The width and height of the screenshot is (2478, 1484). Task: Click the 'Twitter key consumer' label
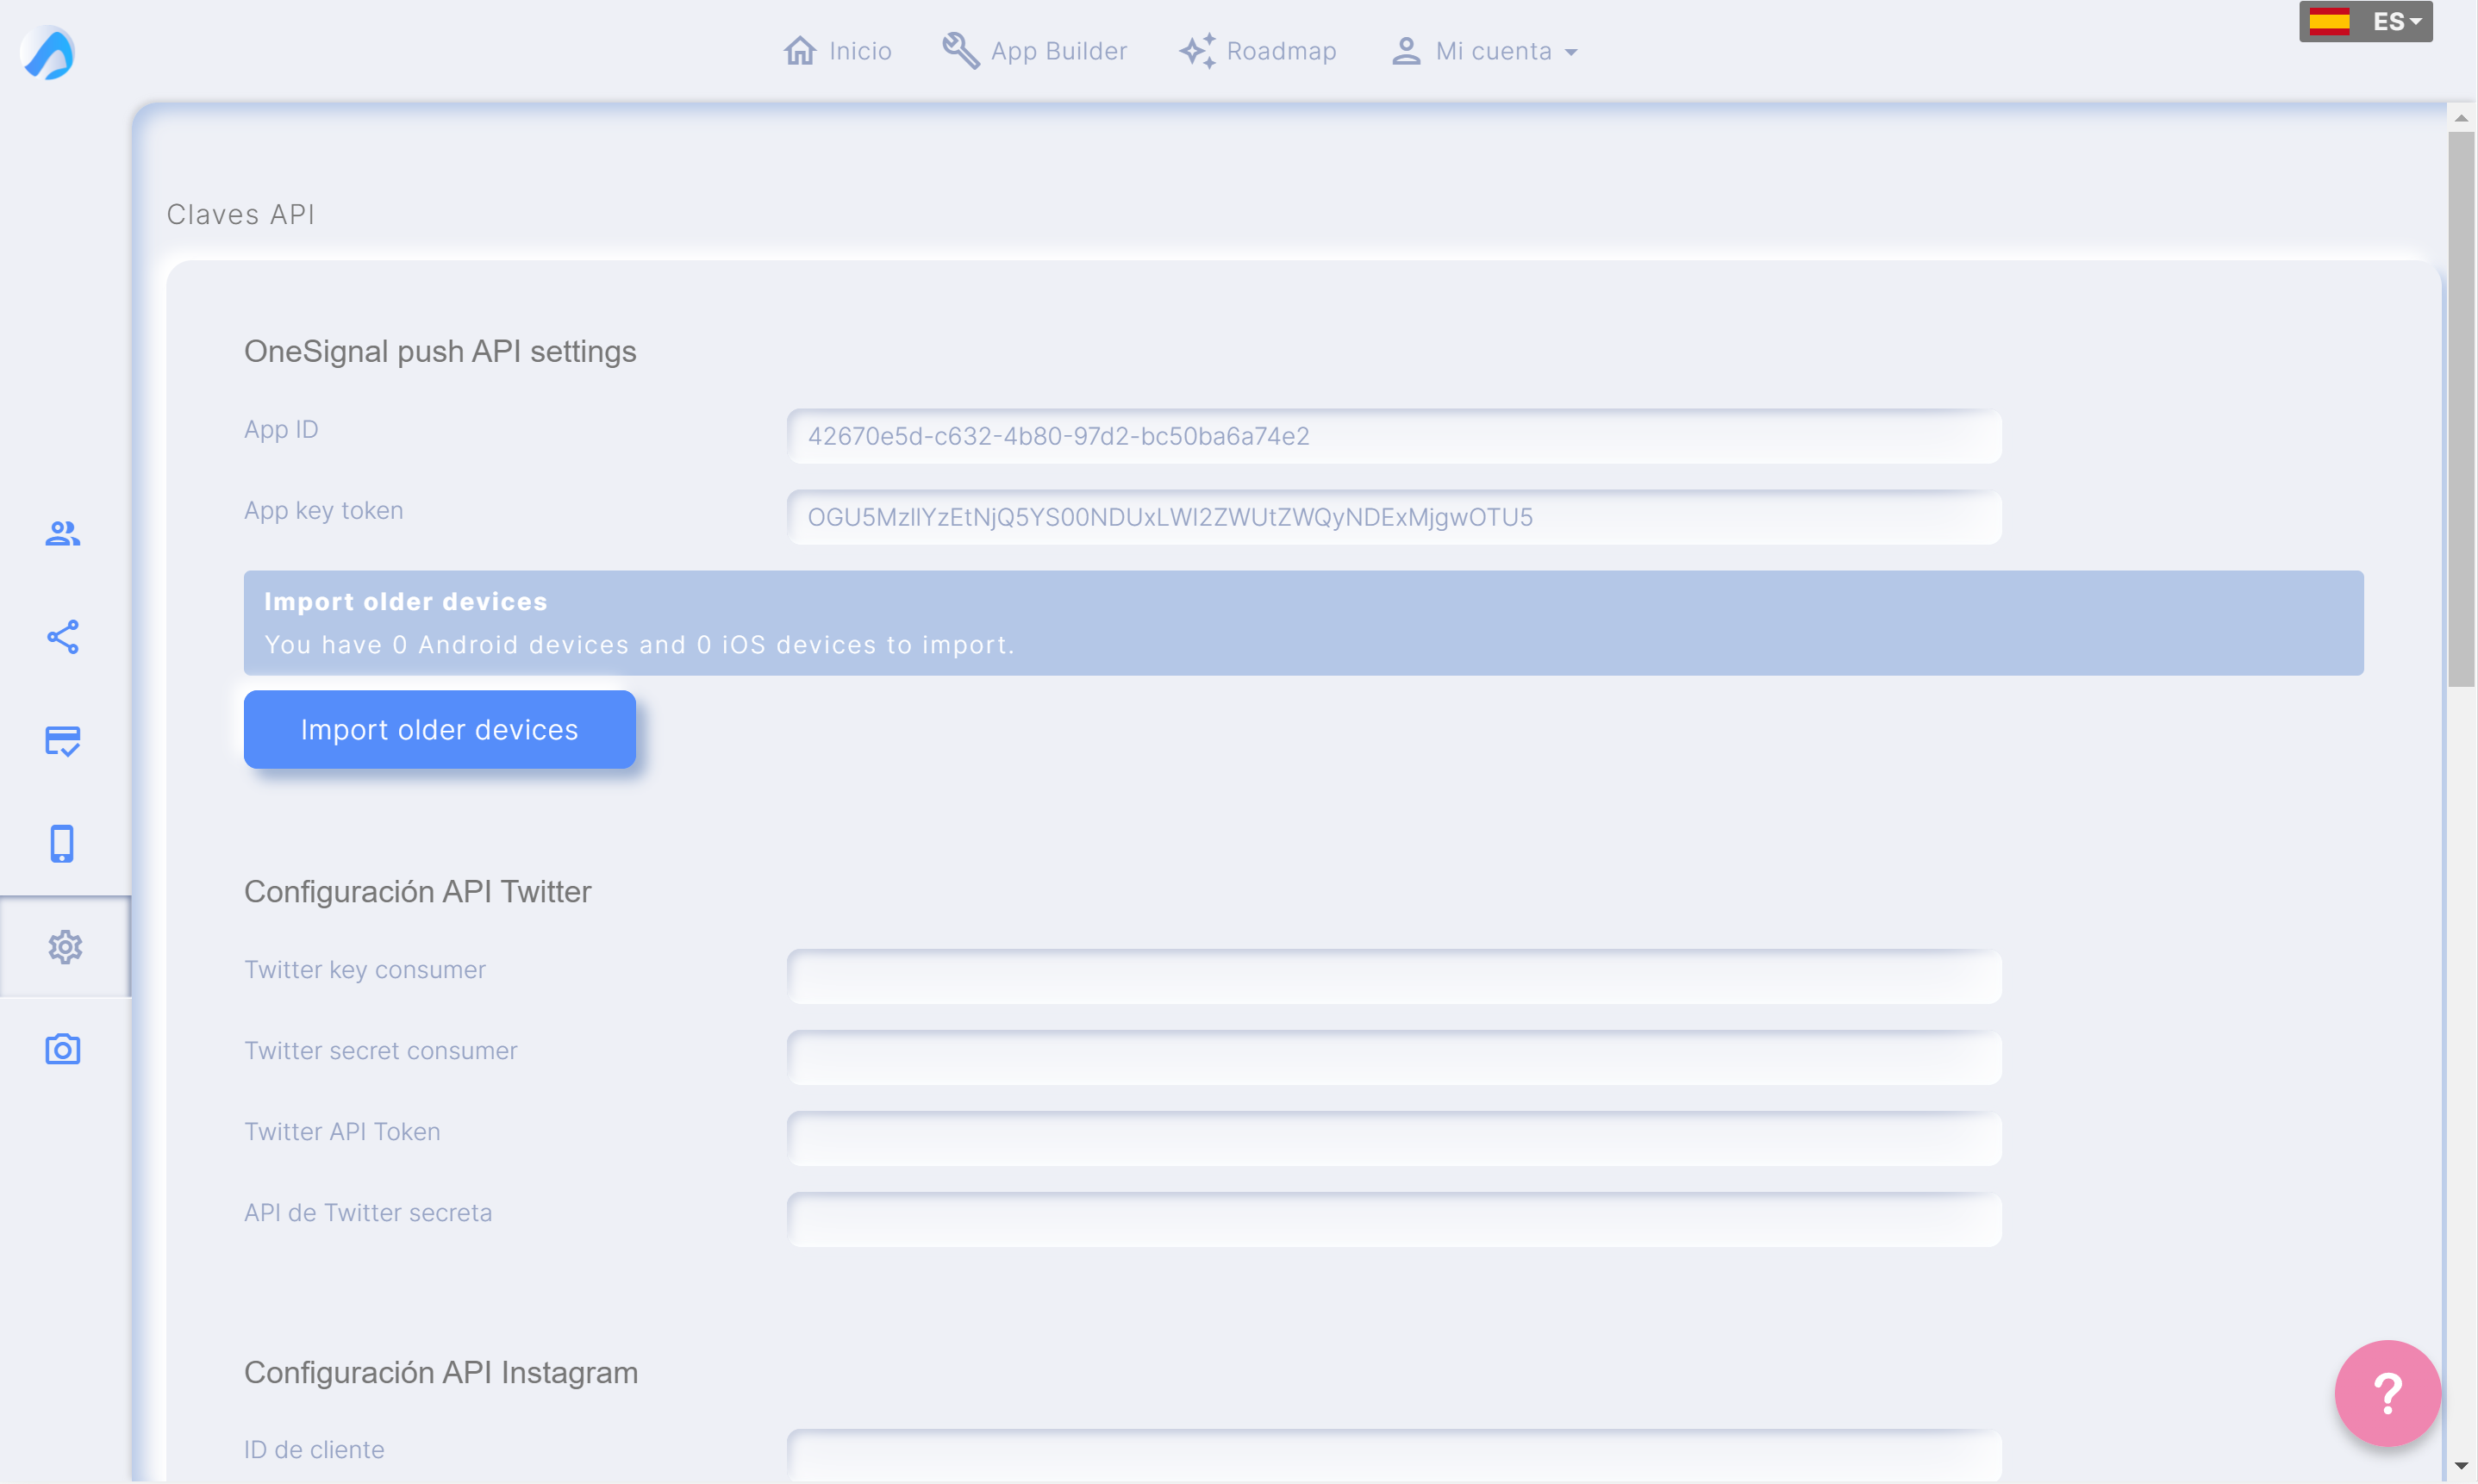pos(365,969)
